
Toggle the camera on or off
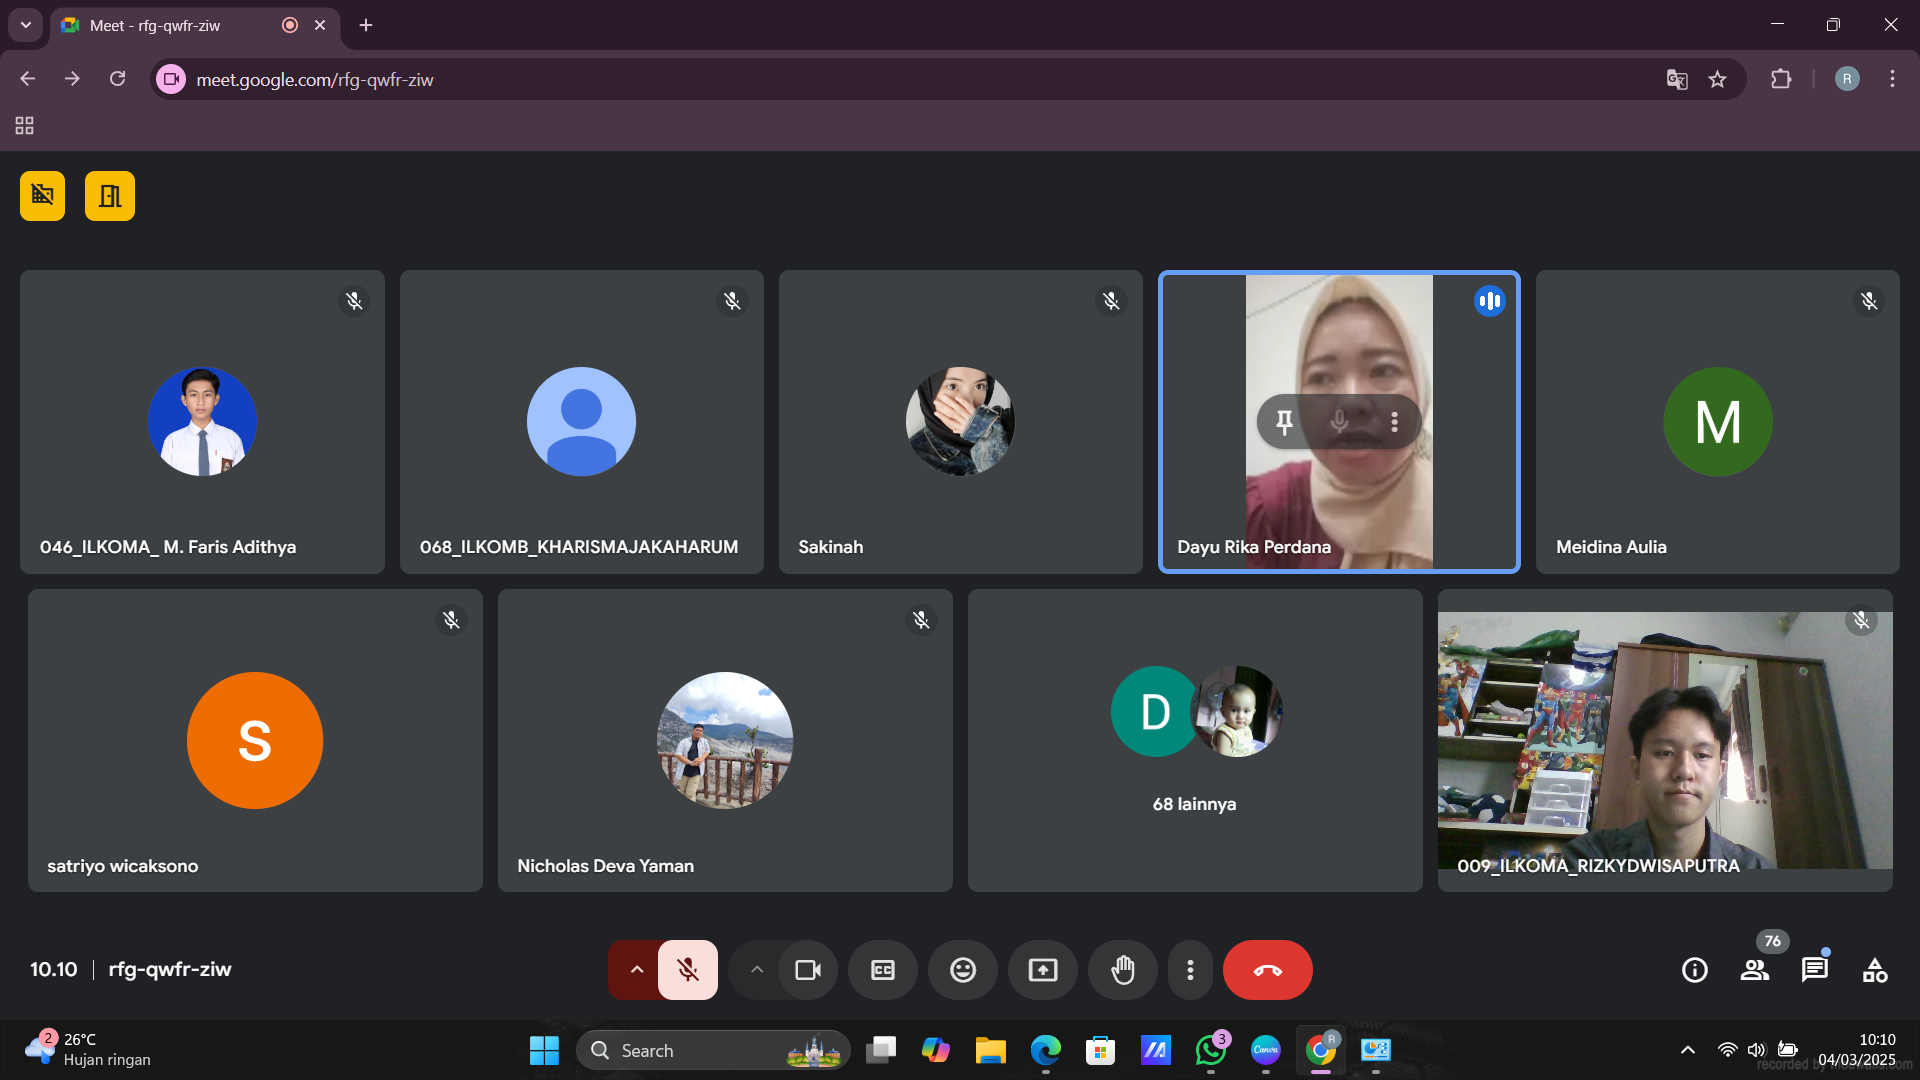coord(808,970)
